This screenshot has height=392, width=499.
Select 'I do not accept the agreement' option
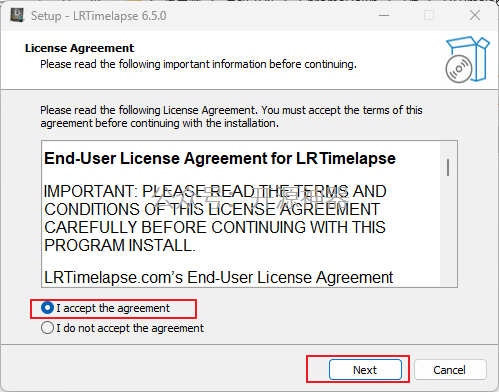pos(47,328)
